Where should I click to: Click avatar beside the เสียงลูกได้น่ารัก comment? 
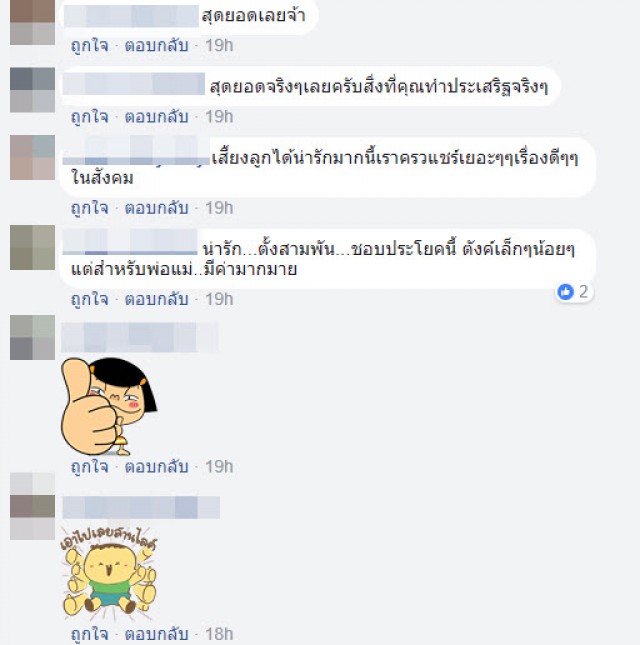pos(32,158)
